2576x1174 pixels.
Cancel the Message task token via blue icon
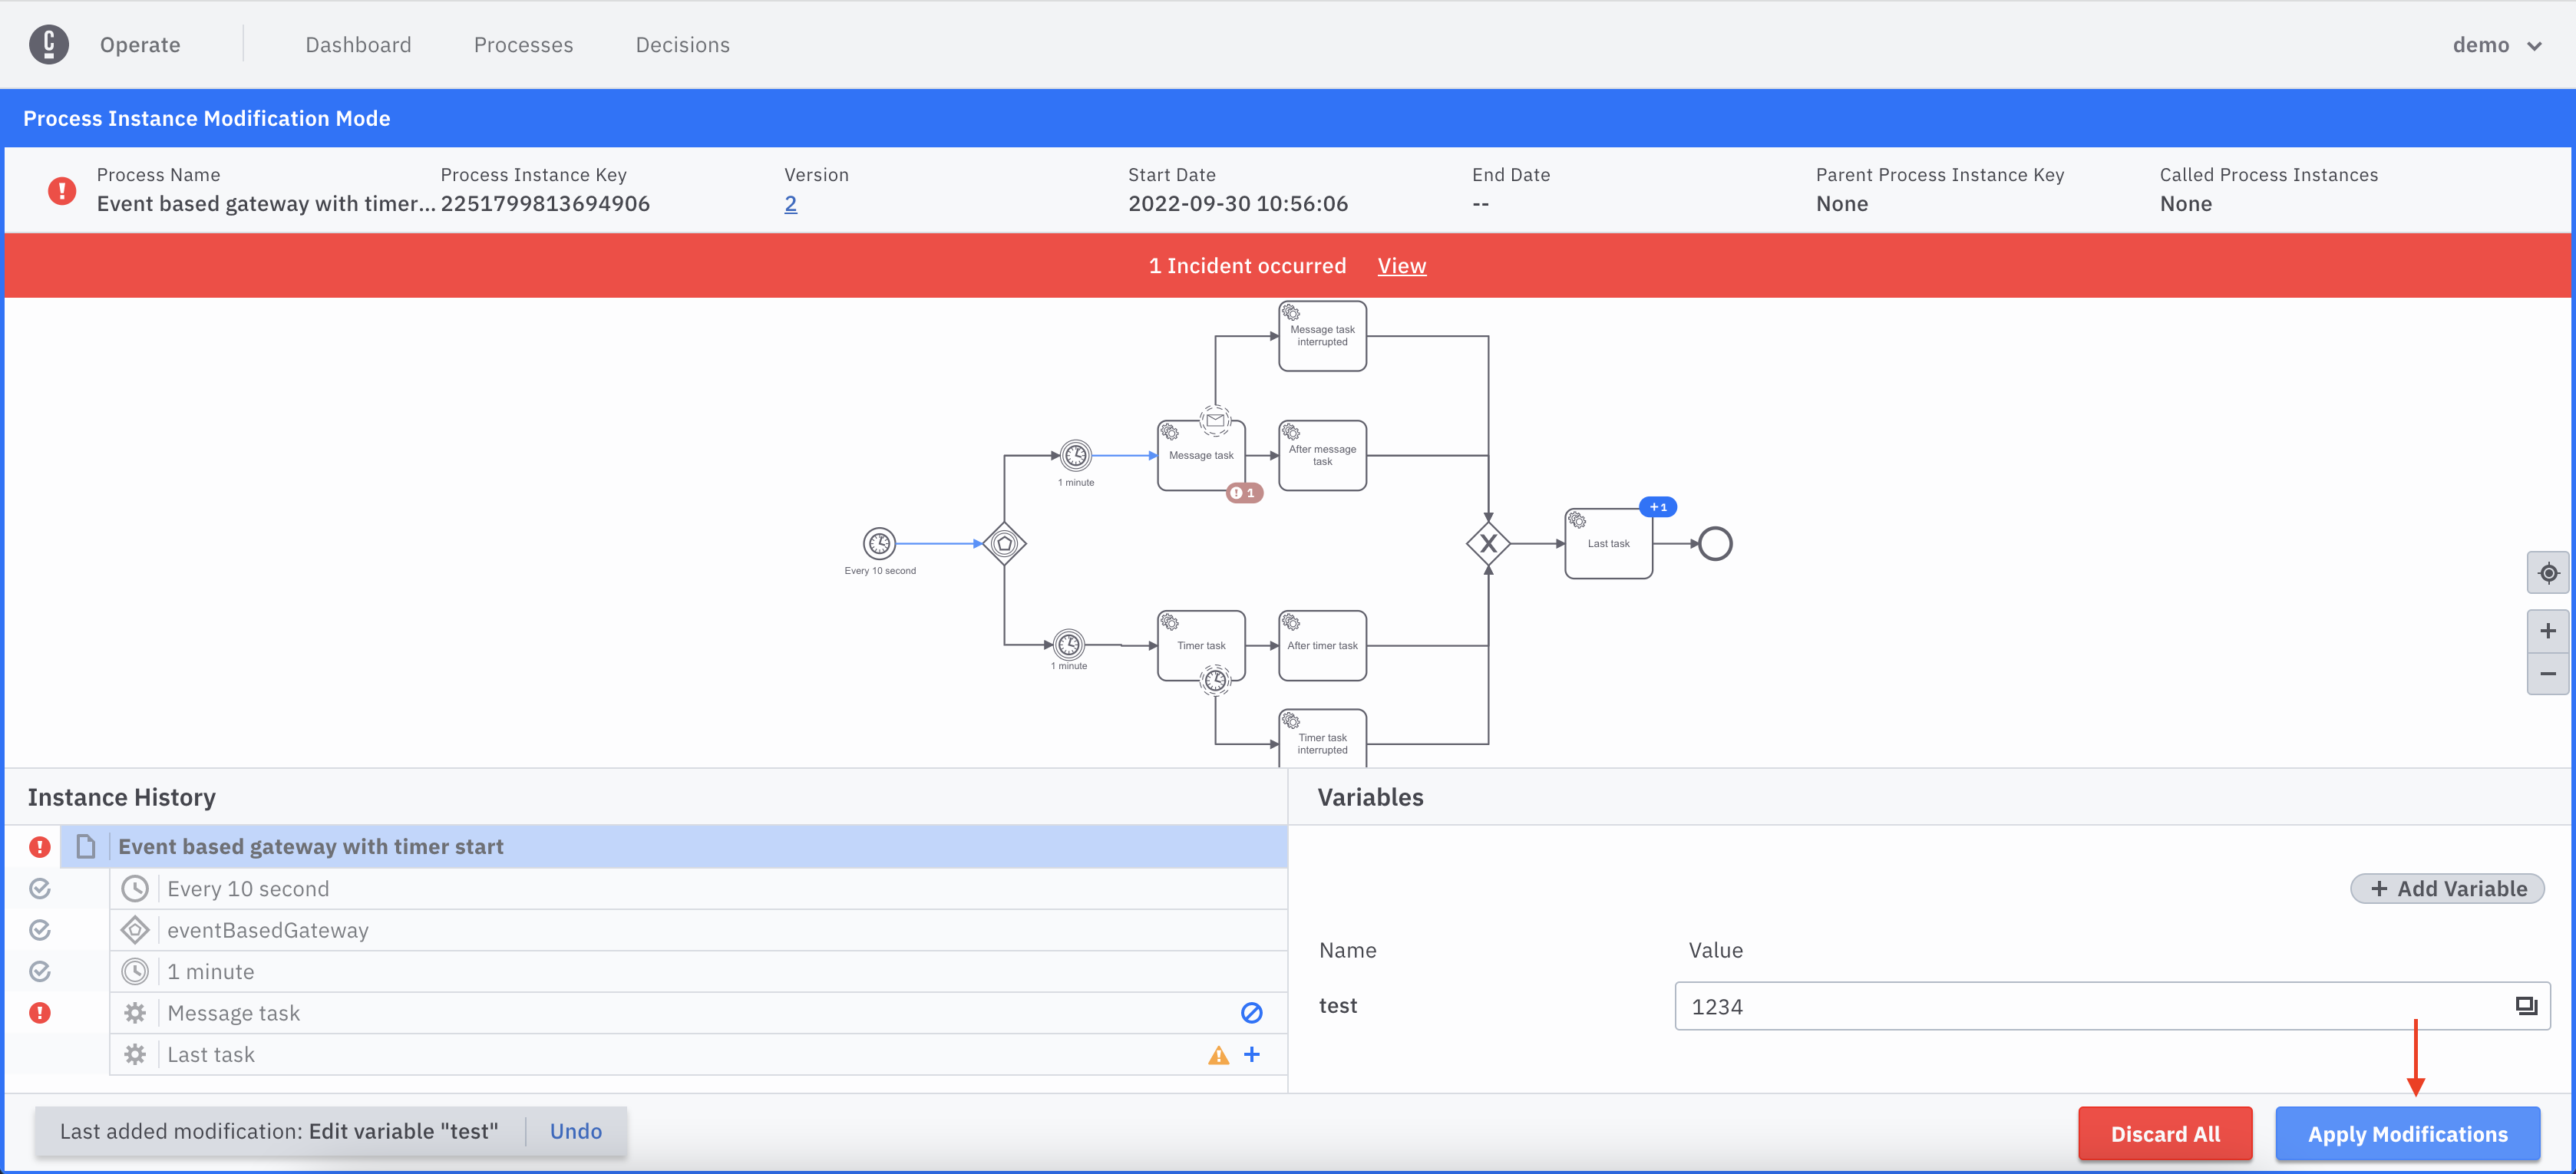1251,1013
